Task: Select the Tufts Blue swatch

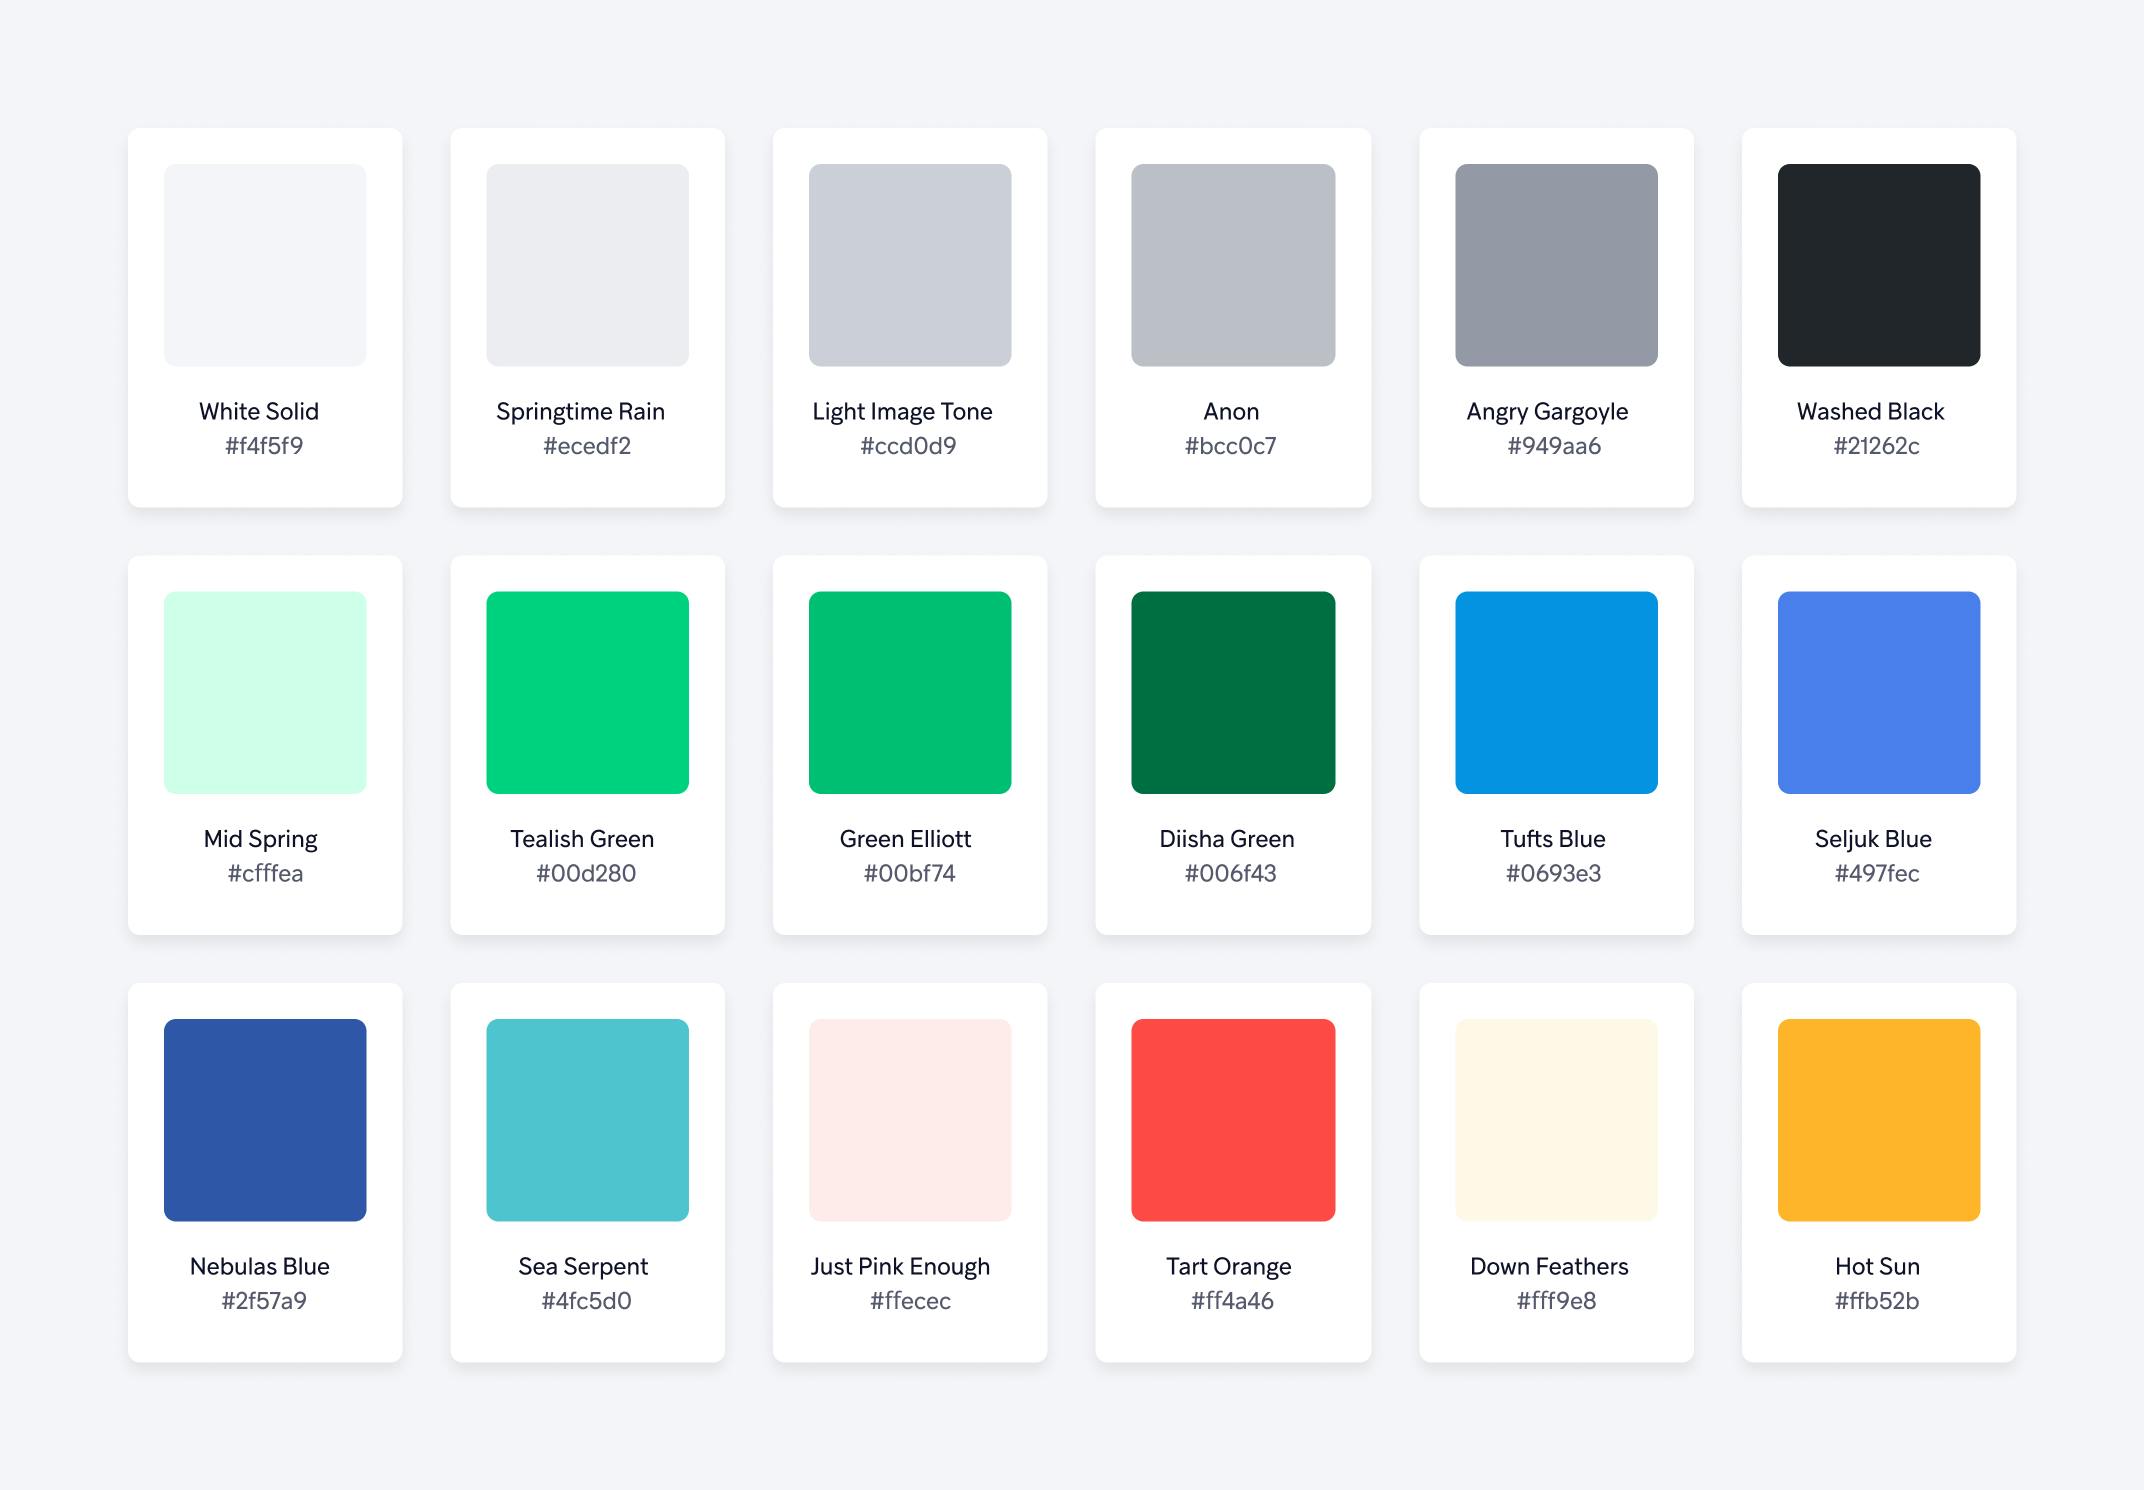Action: coord(1556,692)
